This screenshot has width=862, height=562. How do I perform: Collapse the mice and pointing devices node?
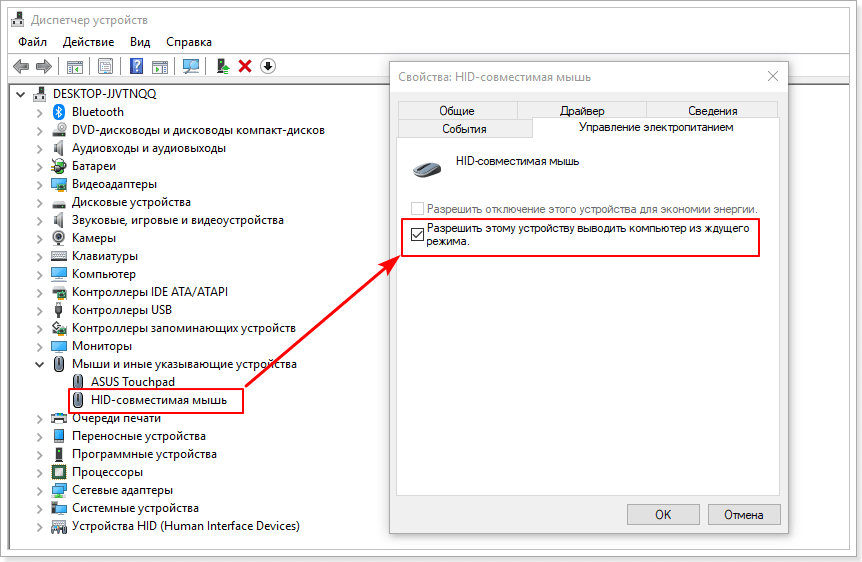coord(40,364)
